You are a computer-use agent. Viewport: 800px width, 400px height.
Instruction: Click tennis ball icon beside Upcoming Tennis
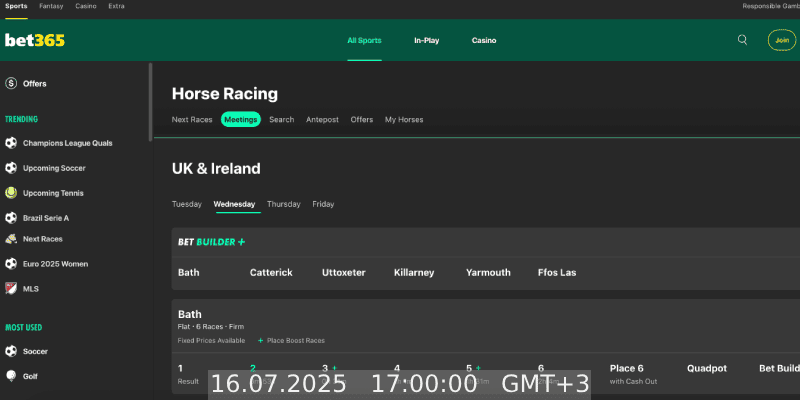pos(11,193)
